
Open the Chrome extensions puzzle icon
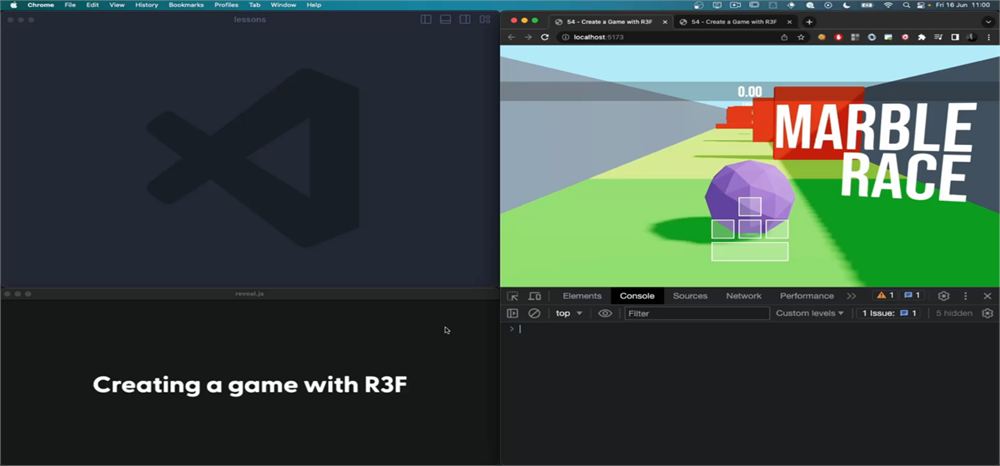[922, 37]
